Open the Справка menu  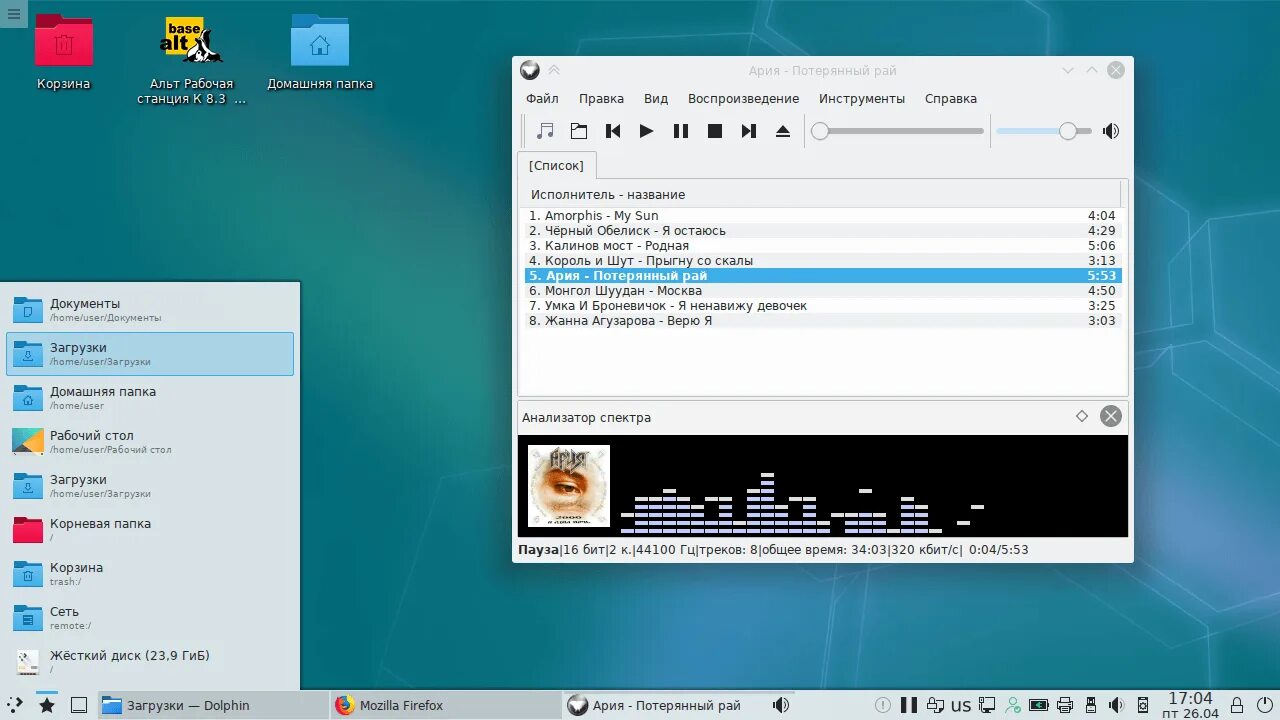[x=951, y=99]
